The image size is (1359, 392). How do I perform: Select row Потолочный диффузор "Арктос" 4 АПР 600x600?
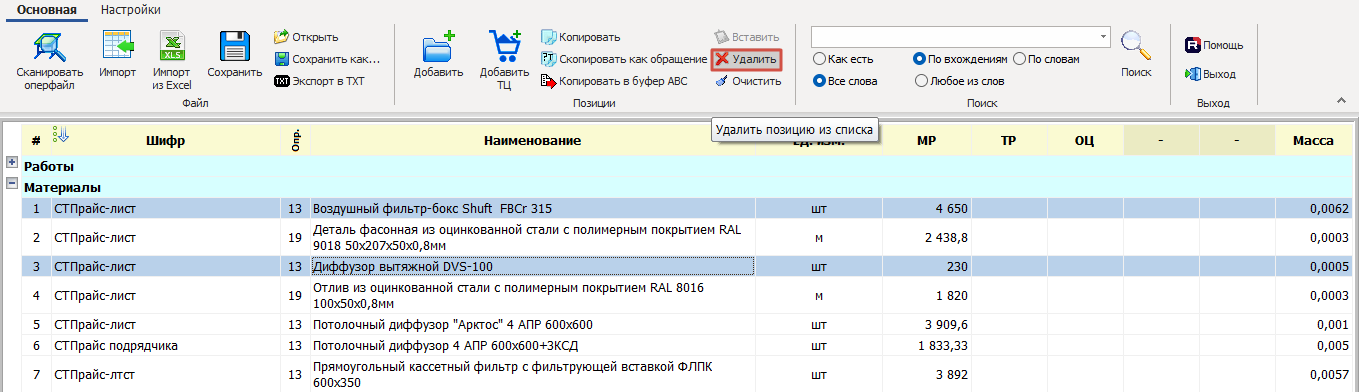pos(688,325)
